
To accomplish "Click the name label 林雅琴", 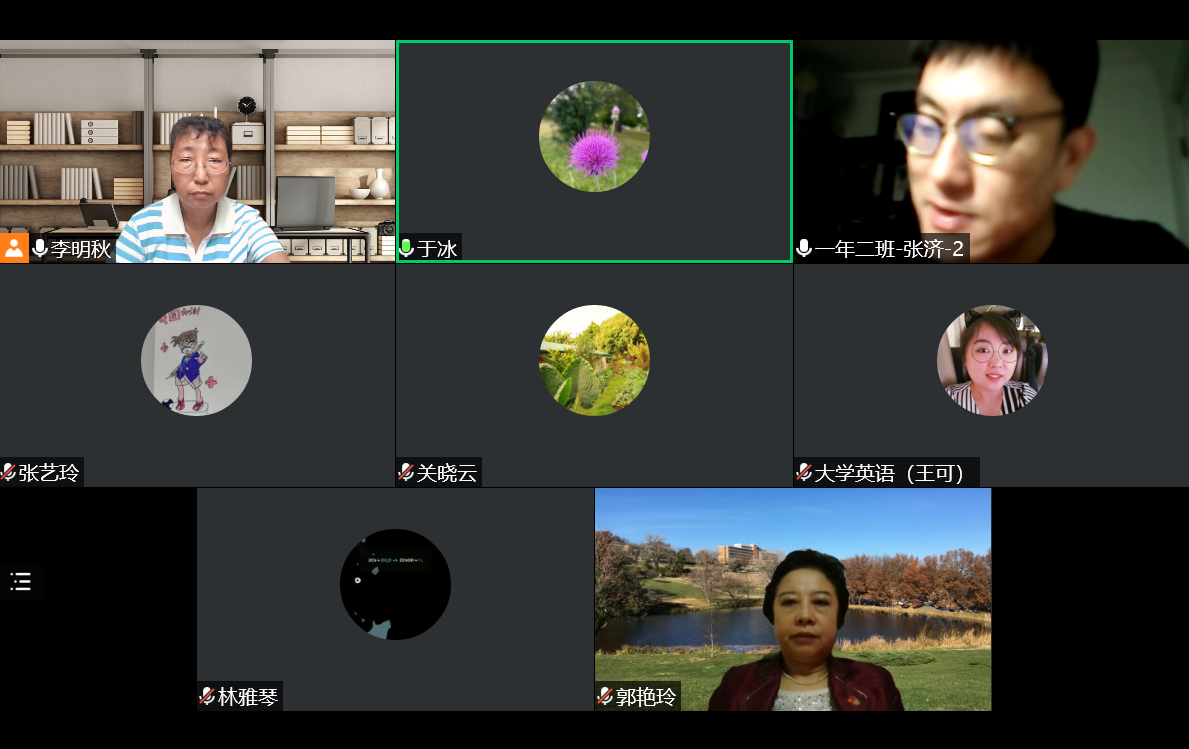I will [247, 697].
